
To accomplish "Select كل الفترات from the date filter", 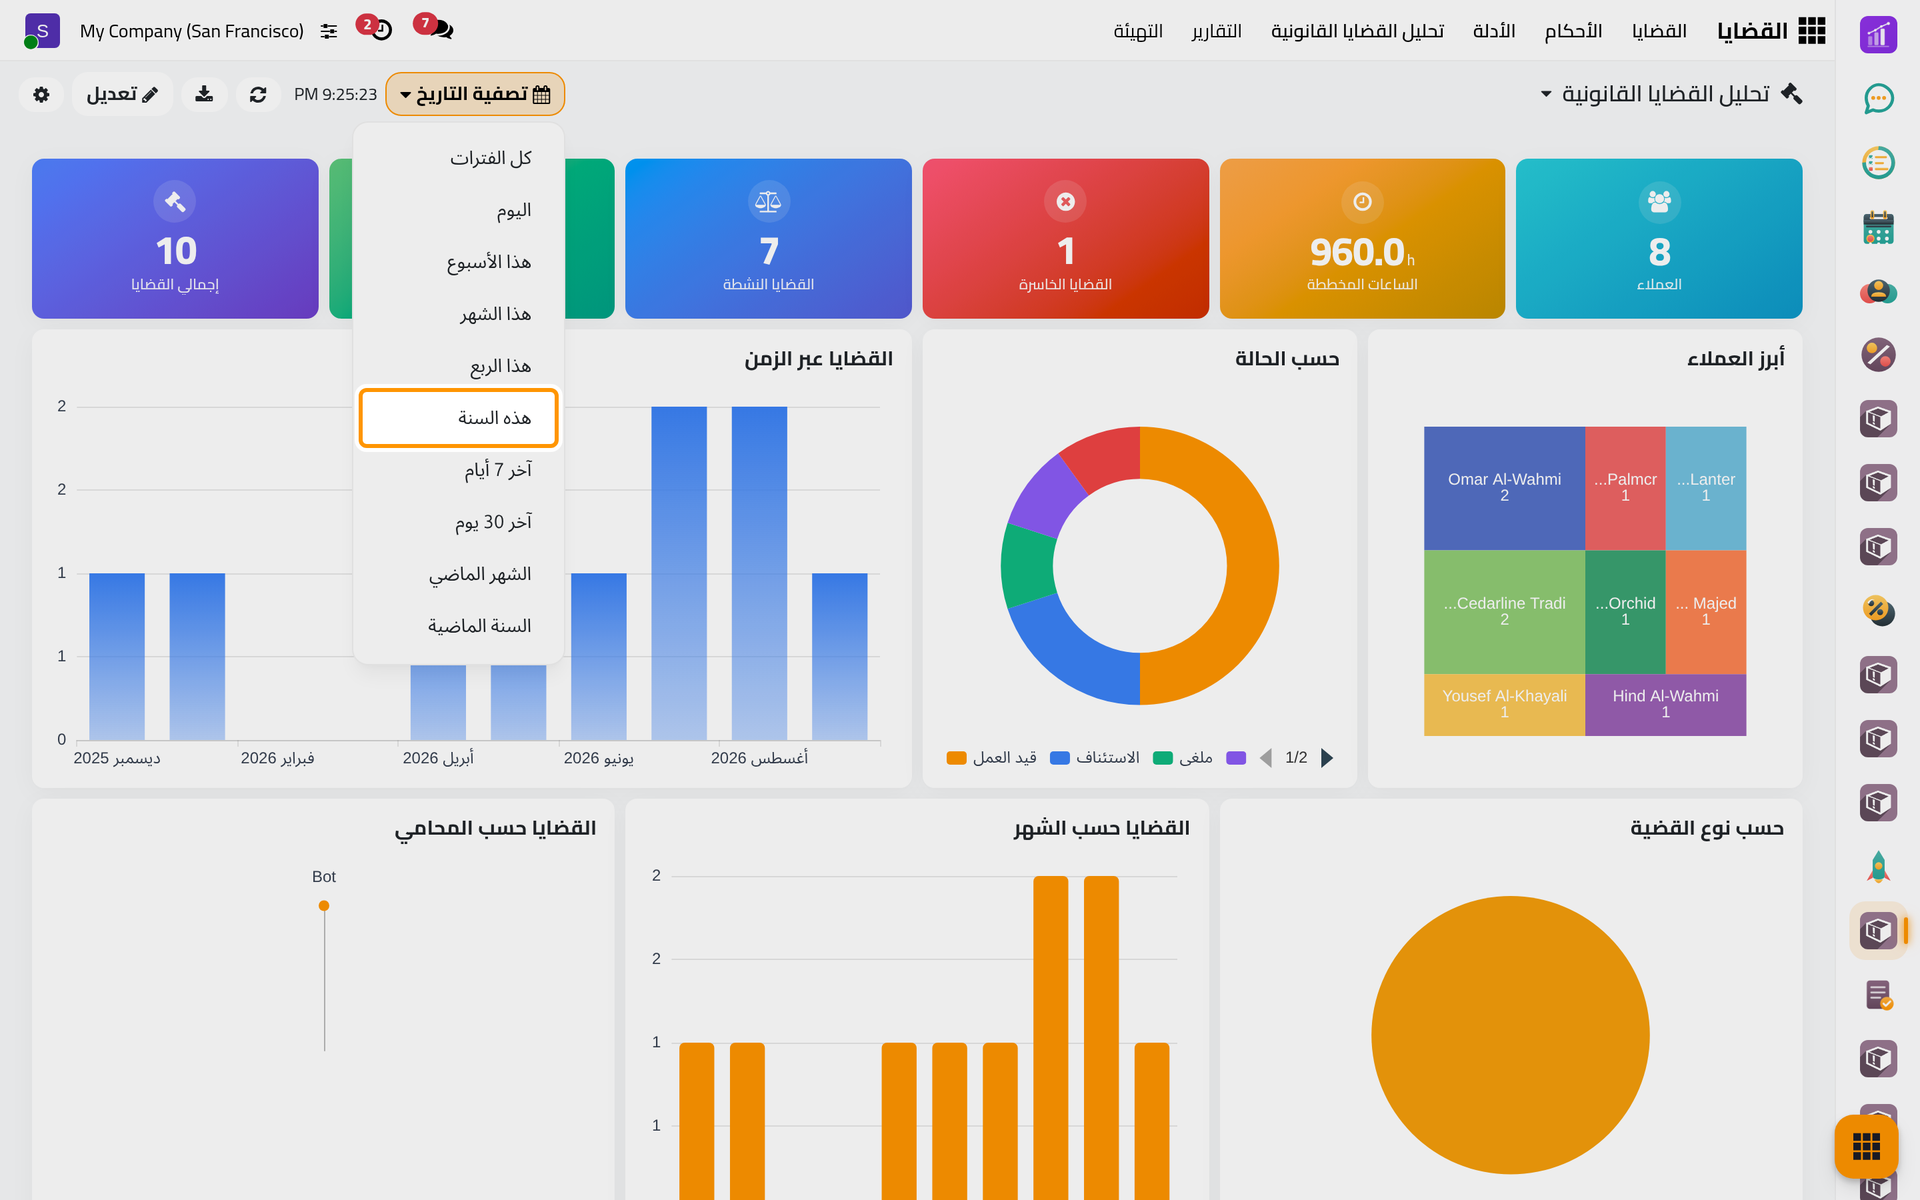I will click(x=459, y=158).
